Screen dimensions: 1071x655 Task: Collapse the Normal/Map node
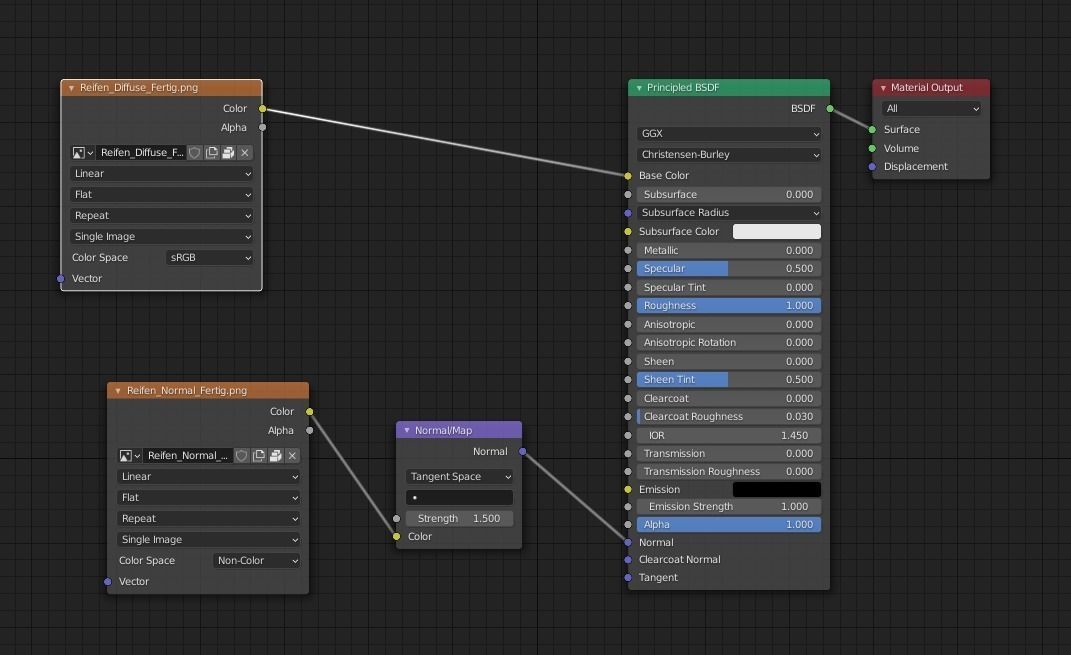(x=406, y=430)
